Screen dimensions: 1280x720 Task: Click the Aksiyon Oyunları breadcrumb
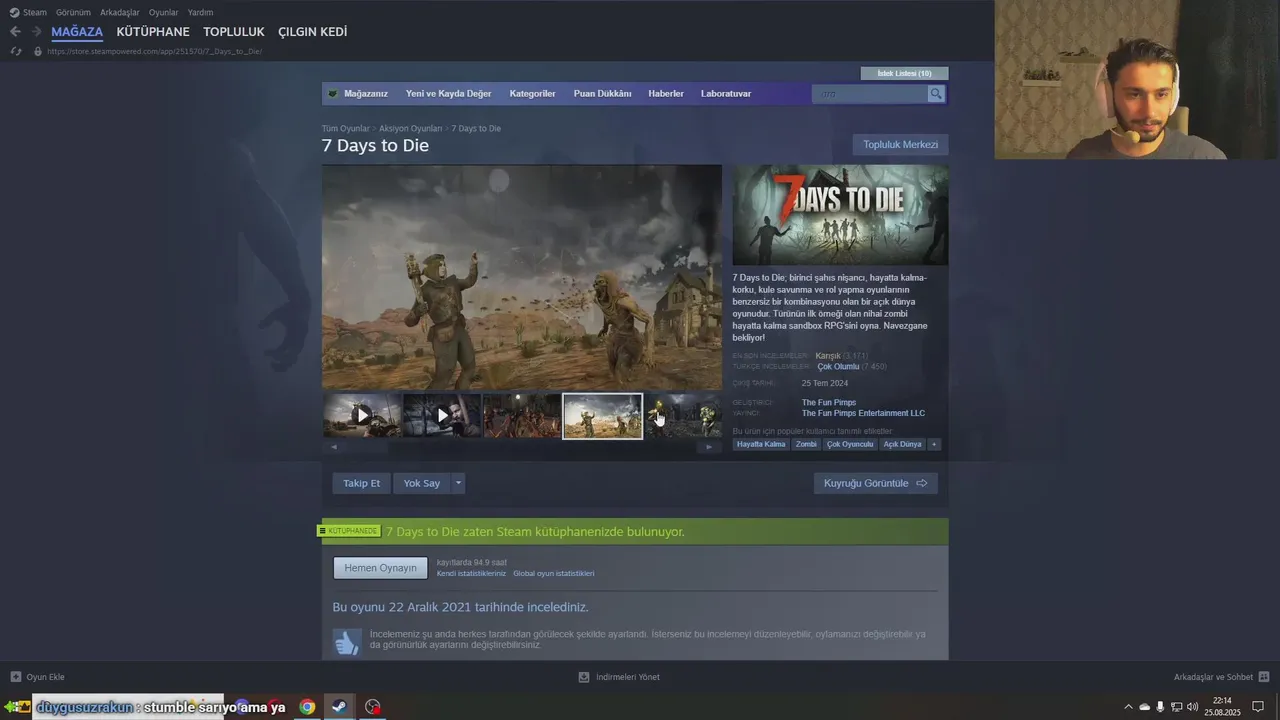[x=410, y=129]
